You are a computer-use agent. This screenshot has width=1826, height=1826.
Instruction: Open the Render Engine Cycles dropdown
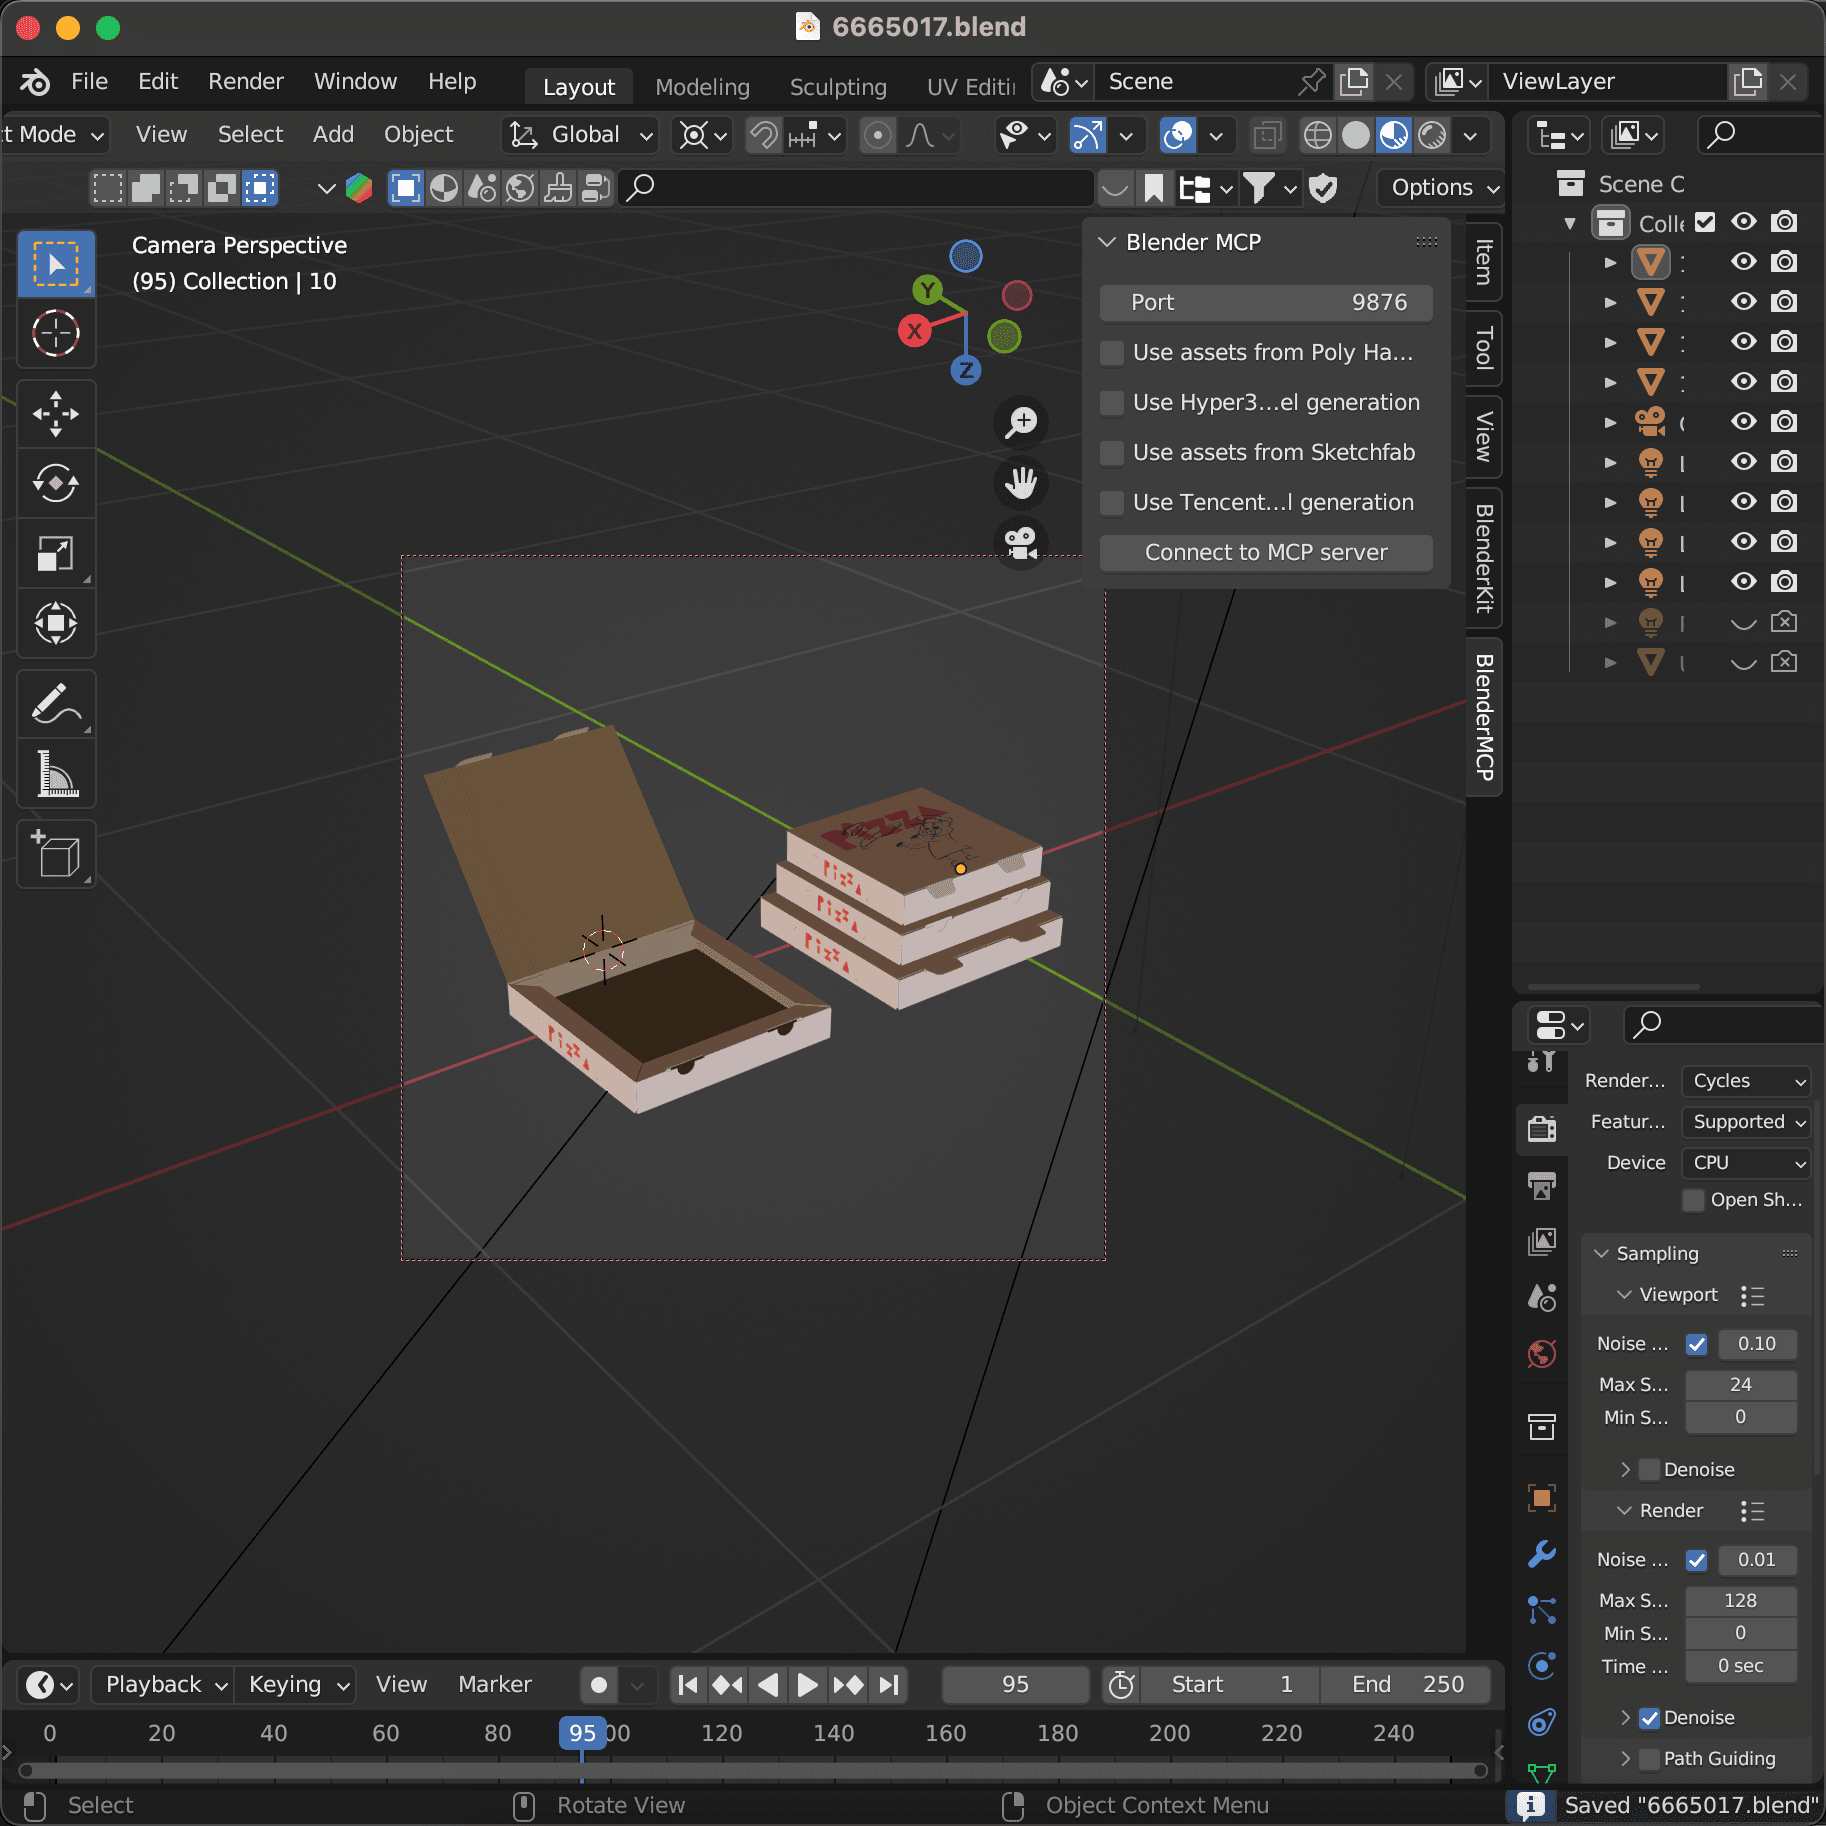1746,1081
